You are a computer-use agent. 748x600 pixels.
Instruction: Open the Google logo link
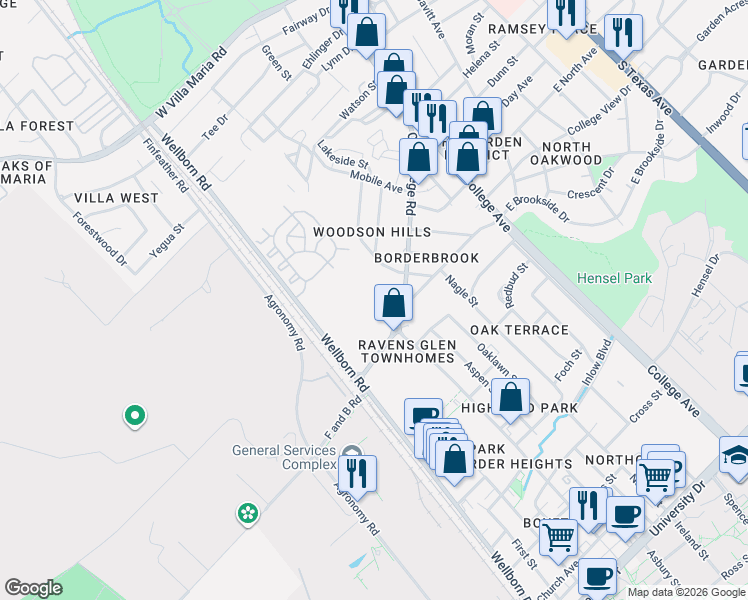[x=33, y=588]
